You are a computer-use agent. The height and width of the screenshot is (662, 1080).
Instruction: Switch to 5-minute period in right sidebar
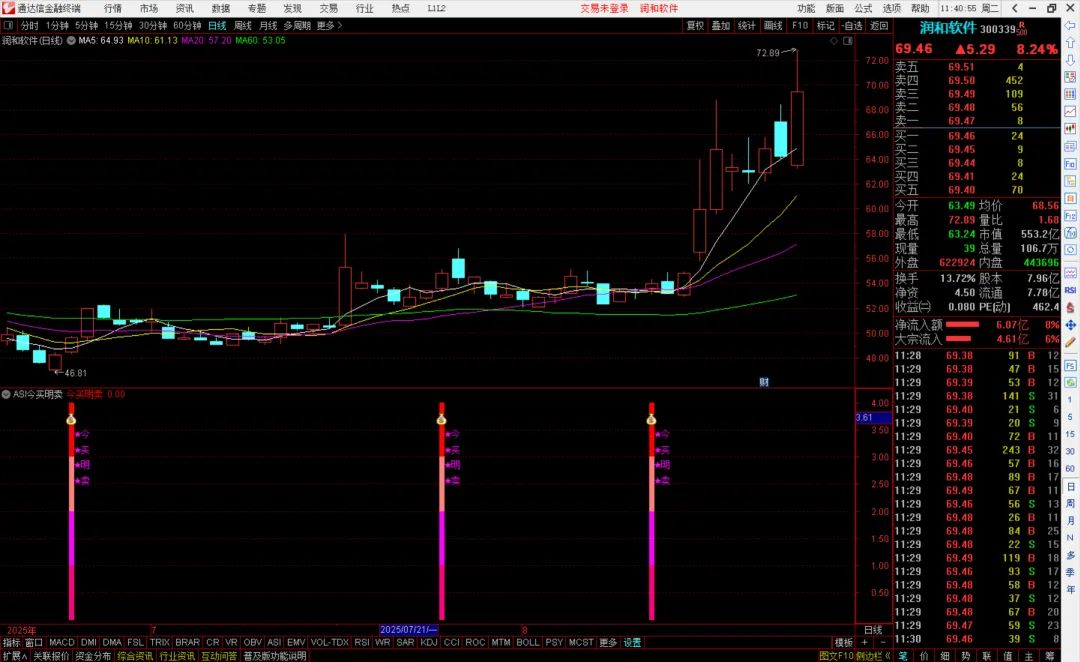1070,417
